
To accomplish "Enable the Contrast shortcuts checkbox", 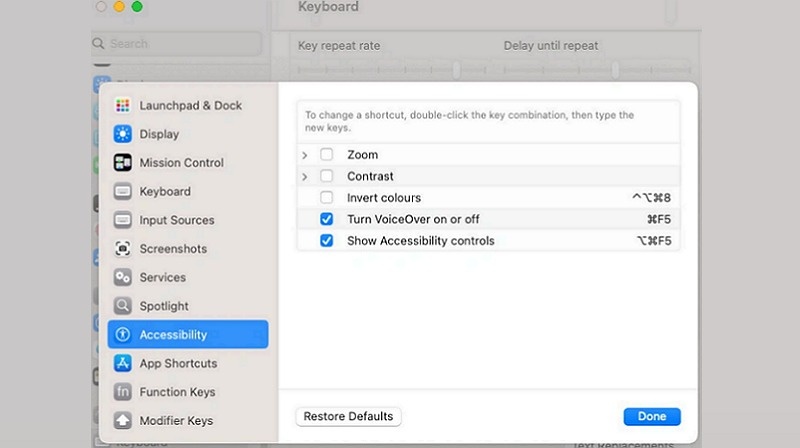I will [327, 176].
